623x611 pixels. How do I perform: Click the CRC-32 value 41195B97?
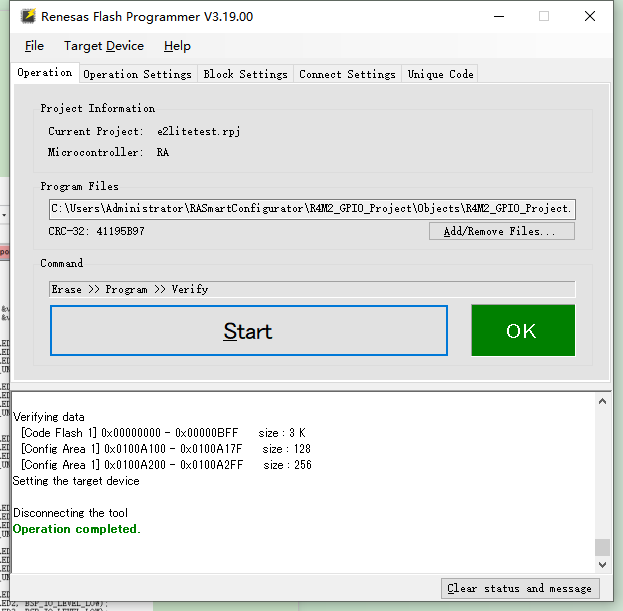tap(120, 231)
